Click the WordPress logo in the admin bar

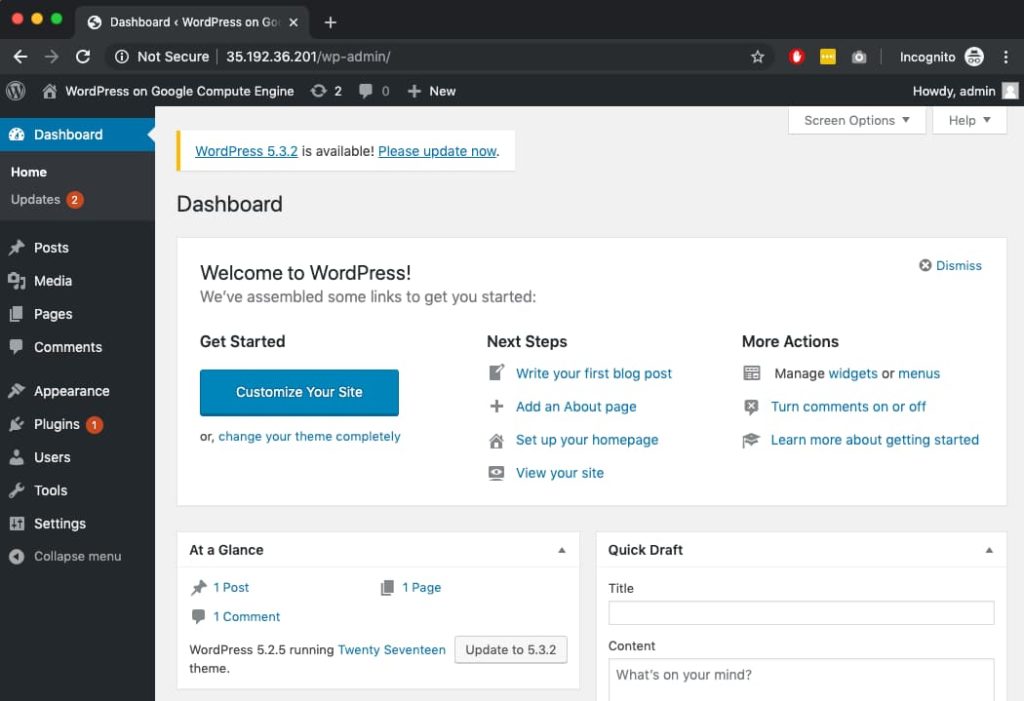click(15, 90)
